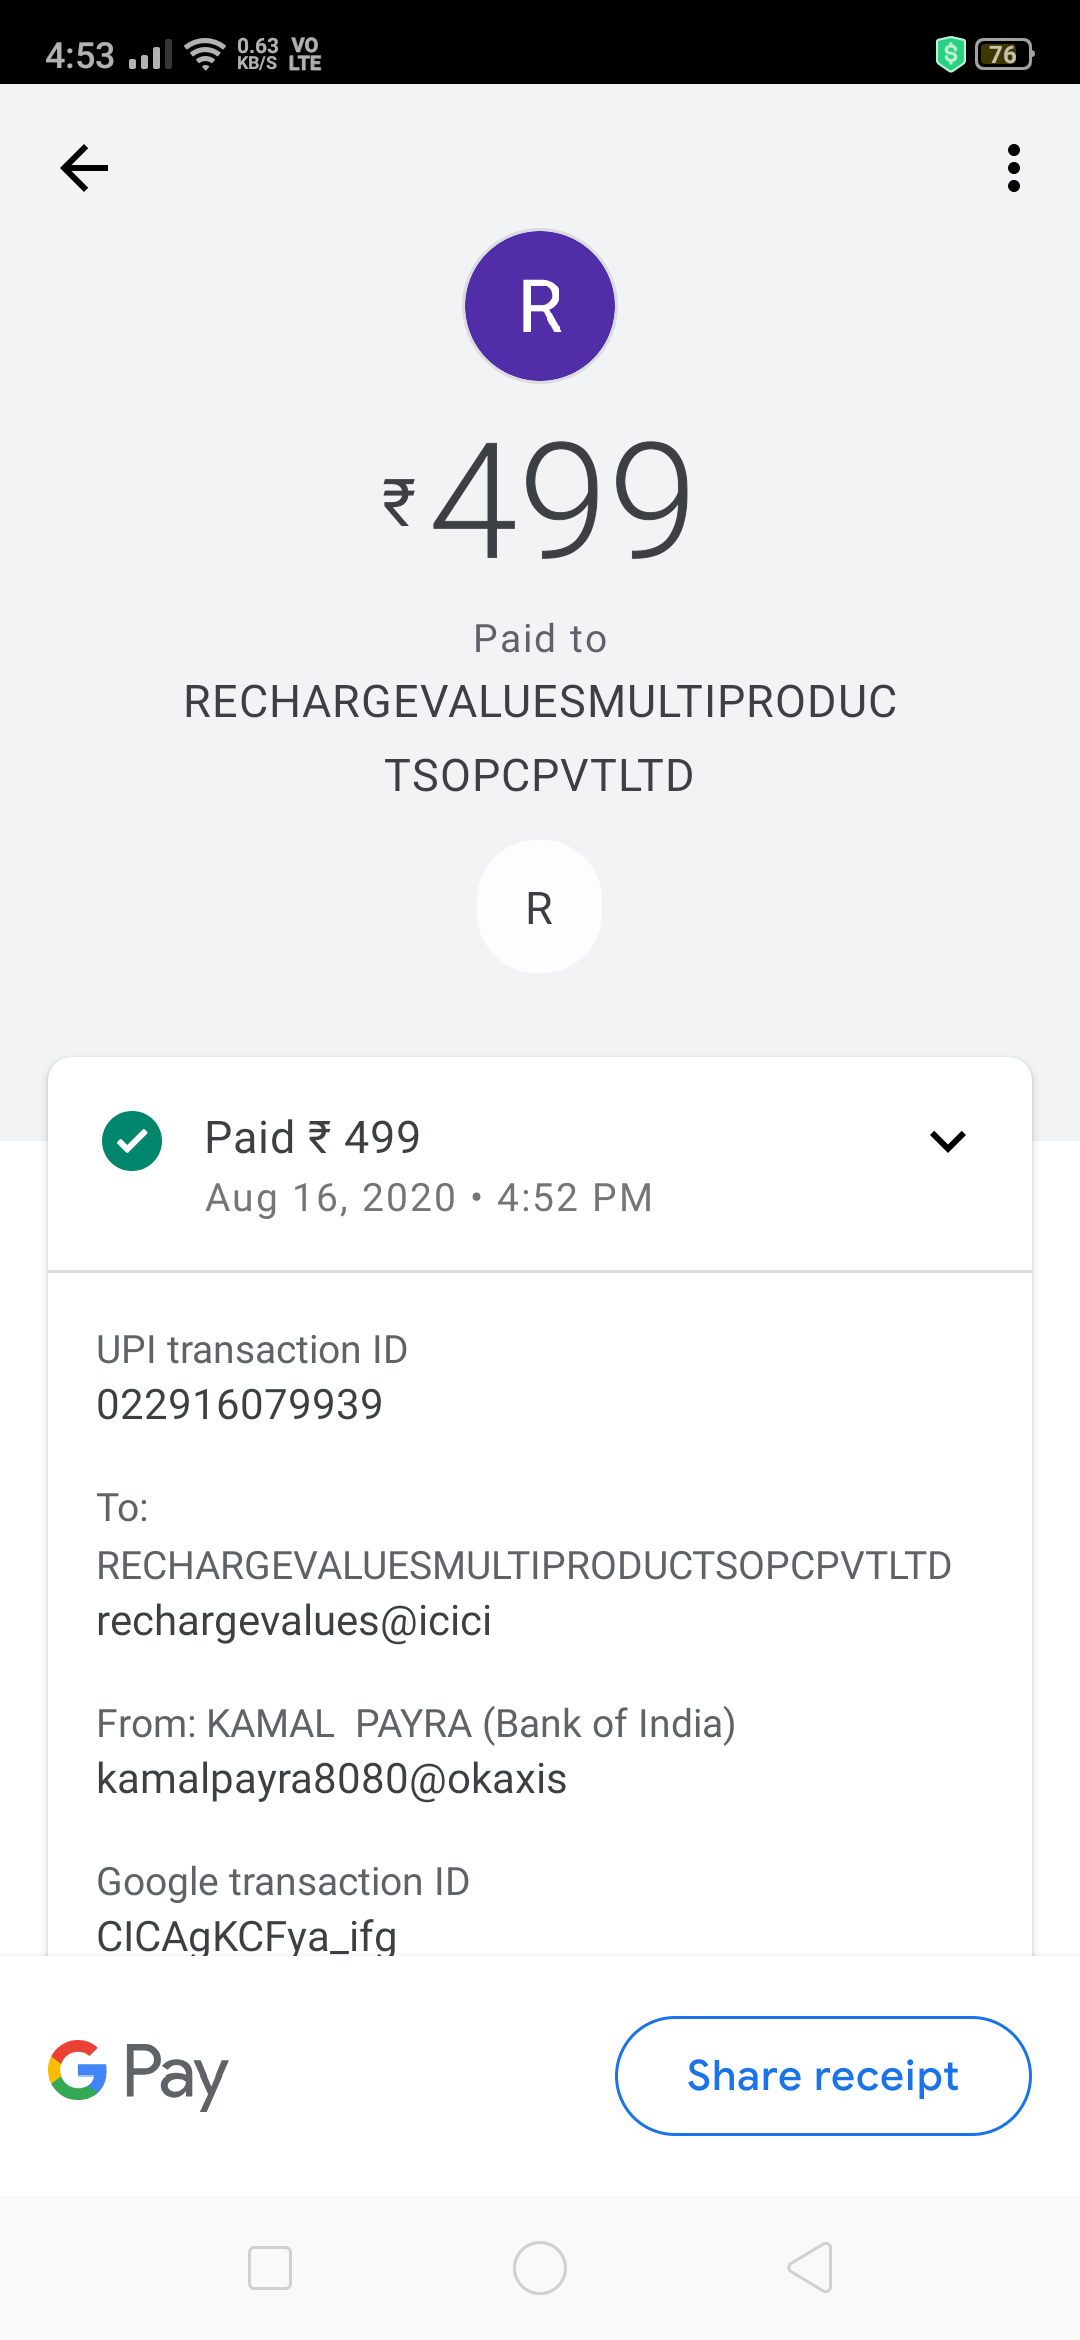The height and width of the screenshot is (2340, 1080).
Task: Tap the kamalpayra8080@okaxis sender address
Action: (332, 1779)
